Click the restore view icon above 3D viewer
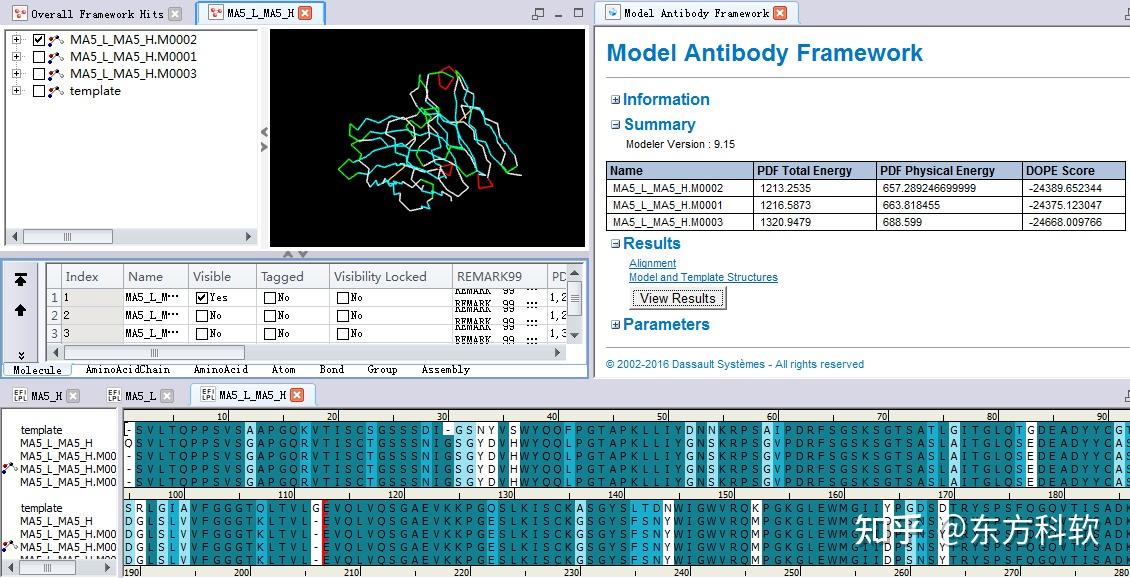Image resolution: width=1130 pixels, height=578 pixels. (538, 14)
